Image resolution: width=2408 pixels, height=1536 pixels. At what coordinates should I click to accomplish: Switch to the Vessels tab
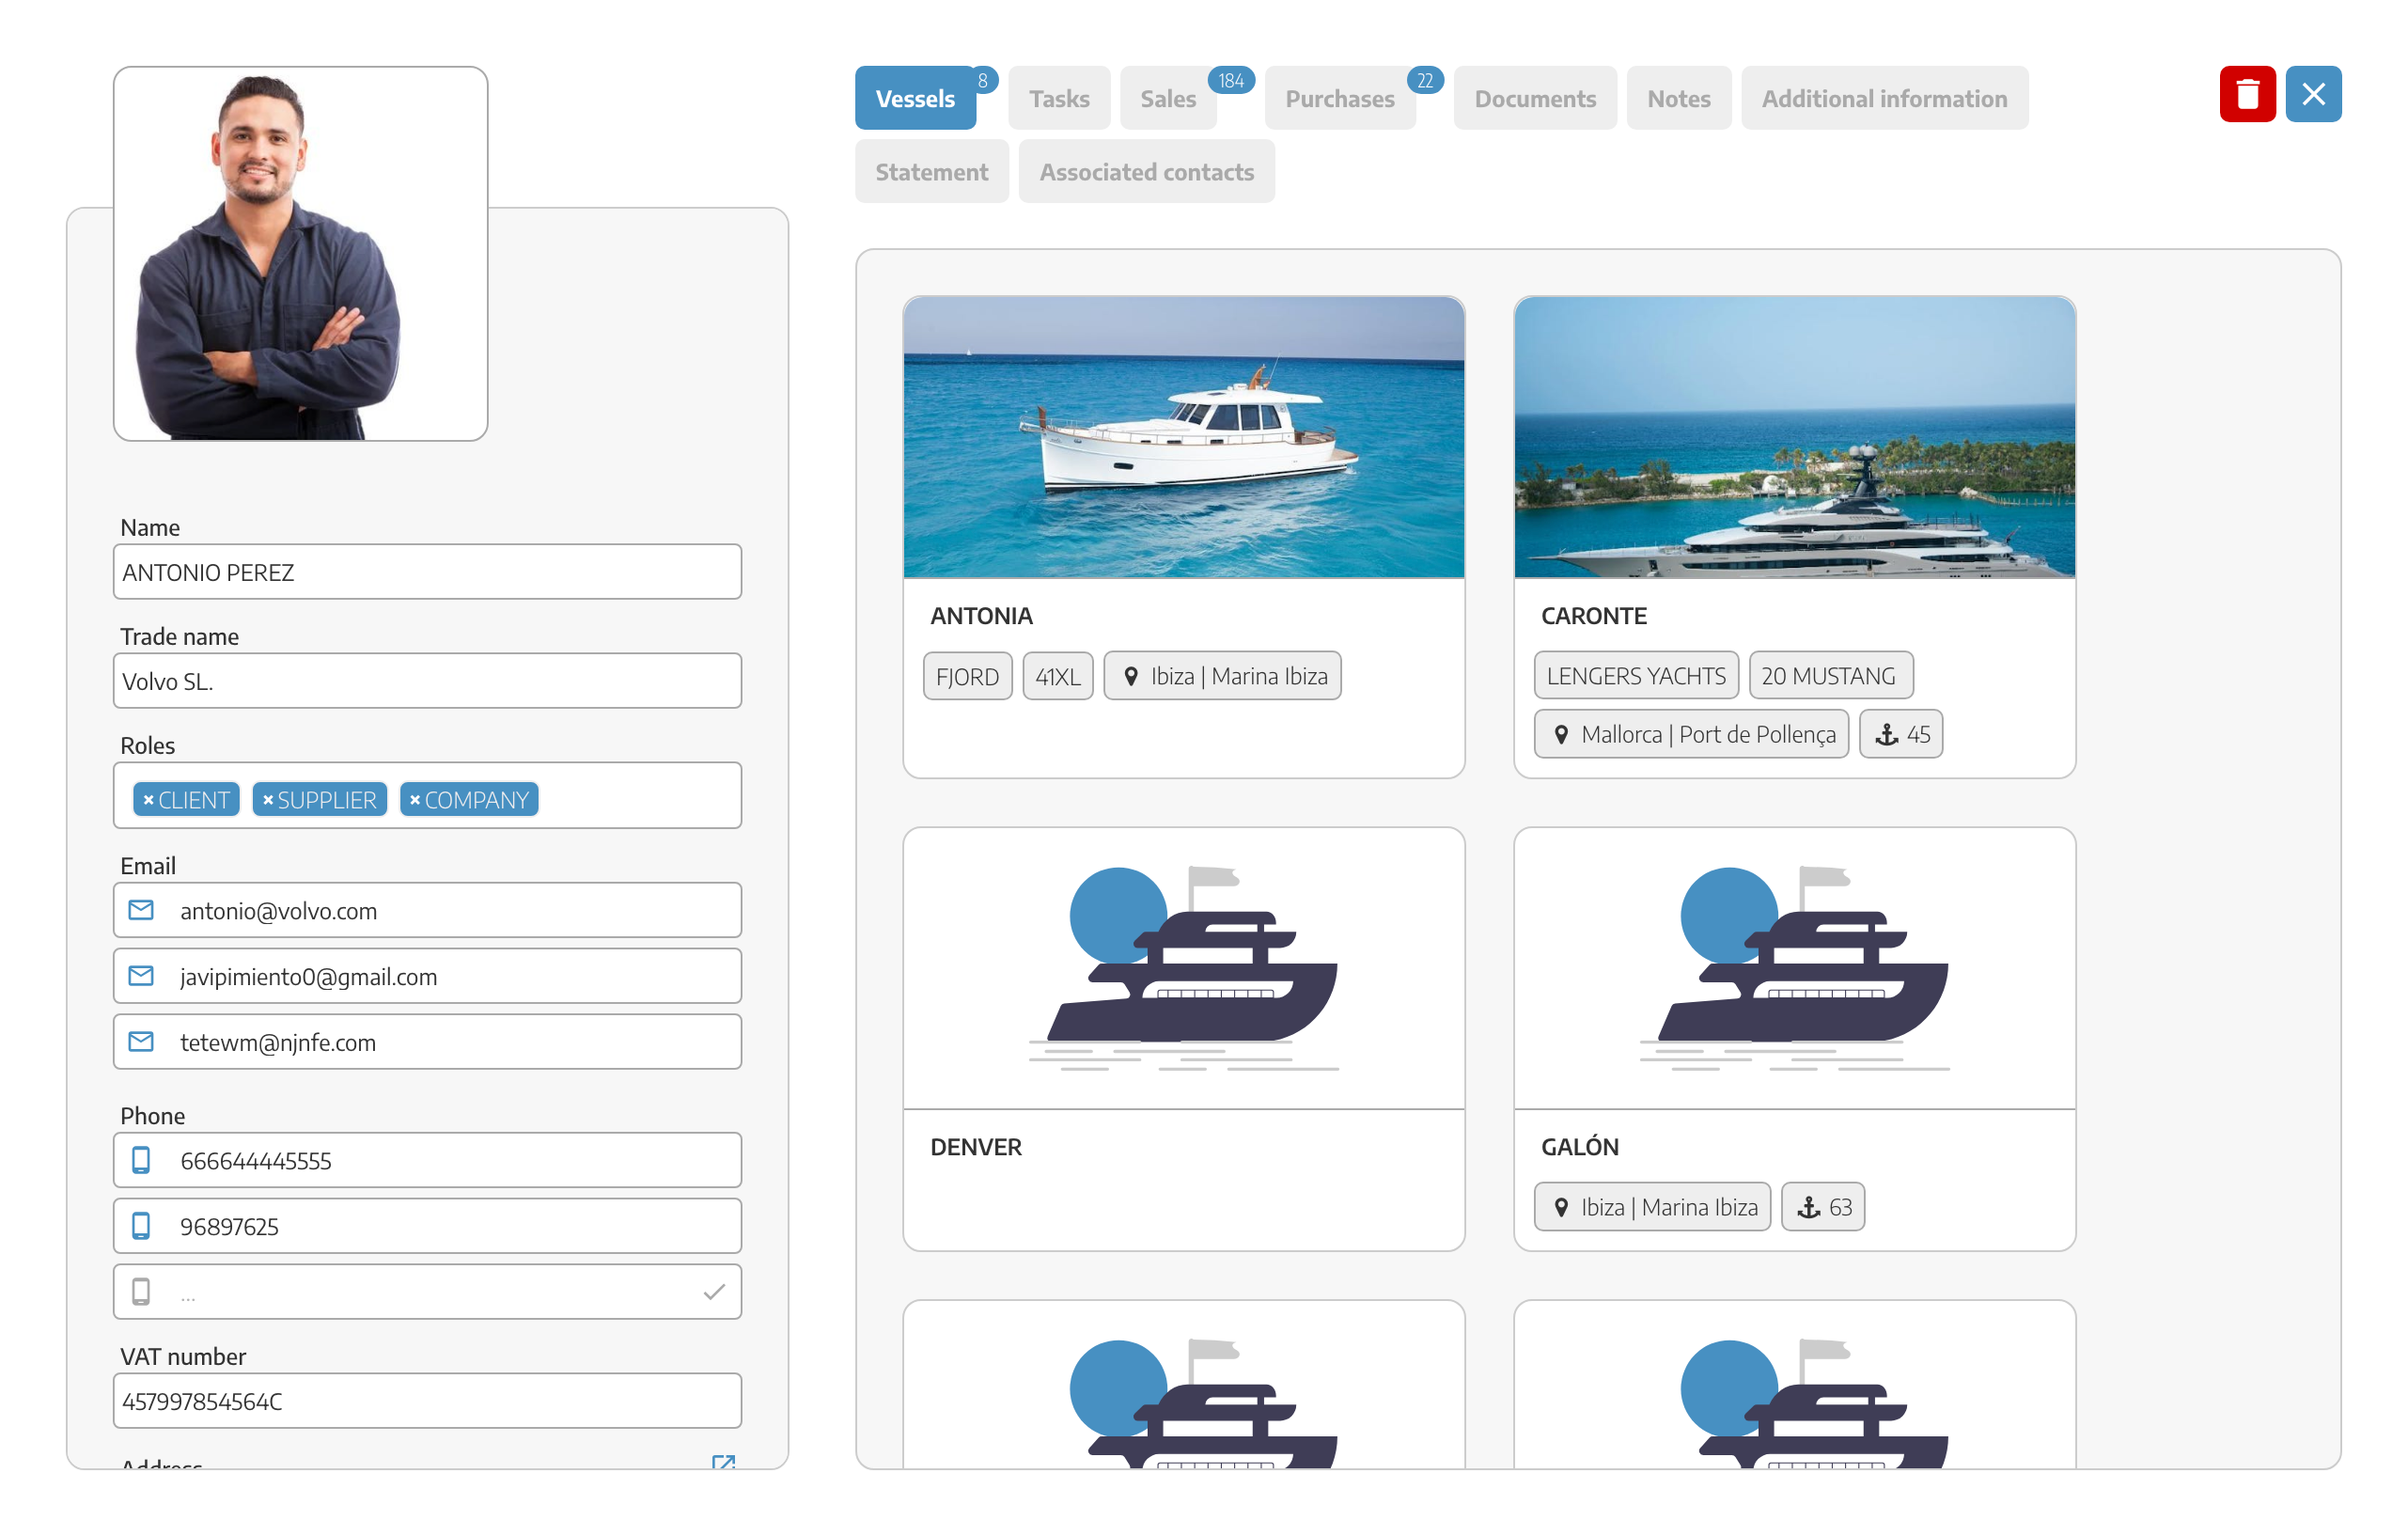pos(915,98)
